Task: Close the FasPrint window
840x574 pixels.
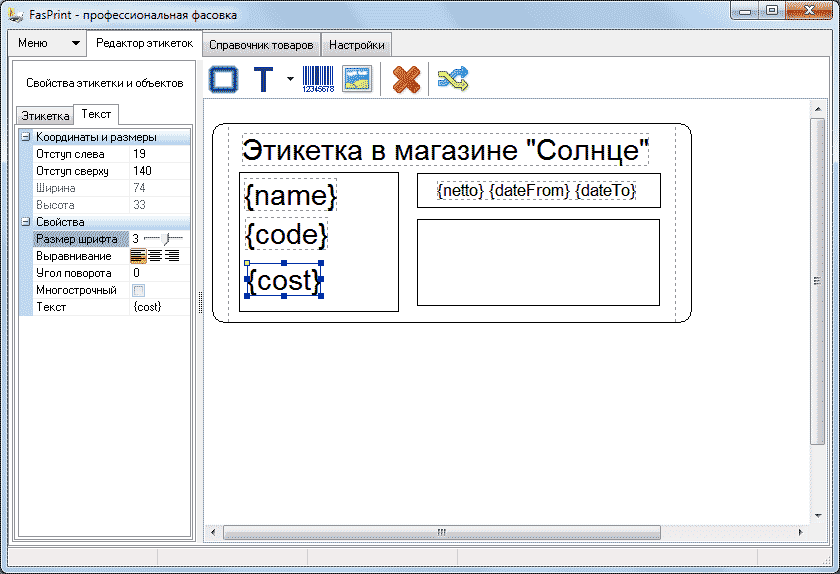Action: click(x=810, y=10)
